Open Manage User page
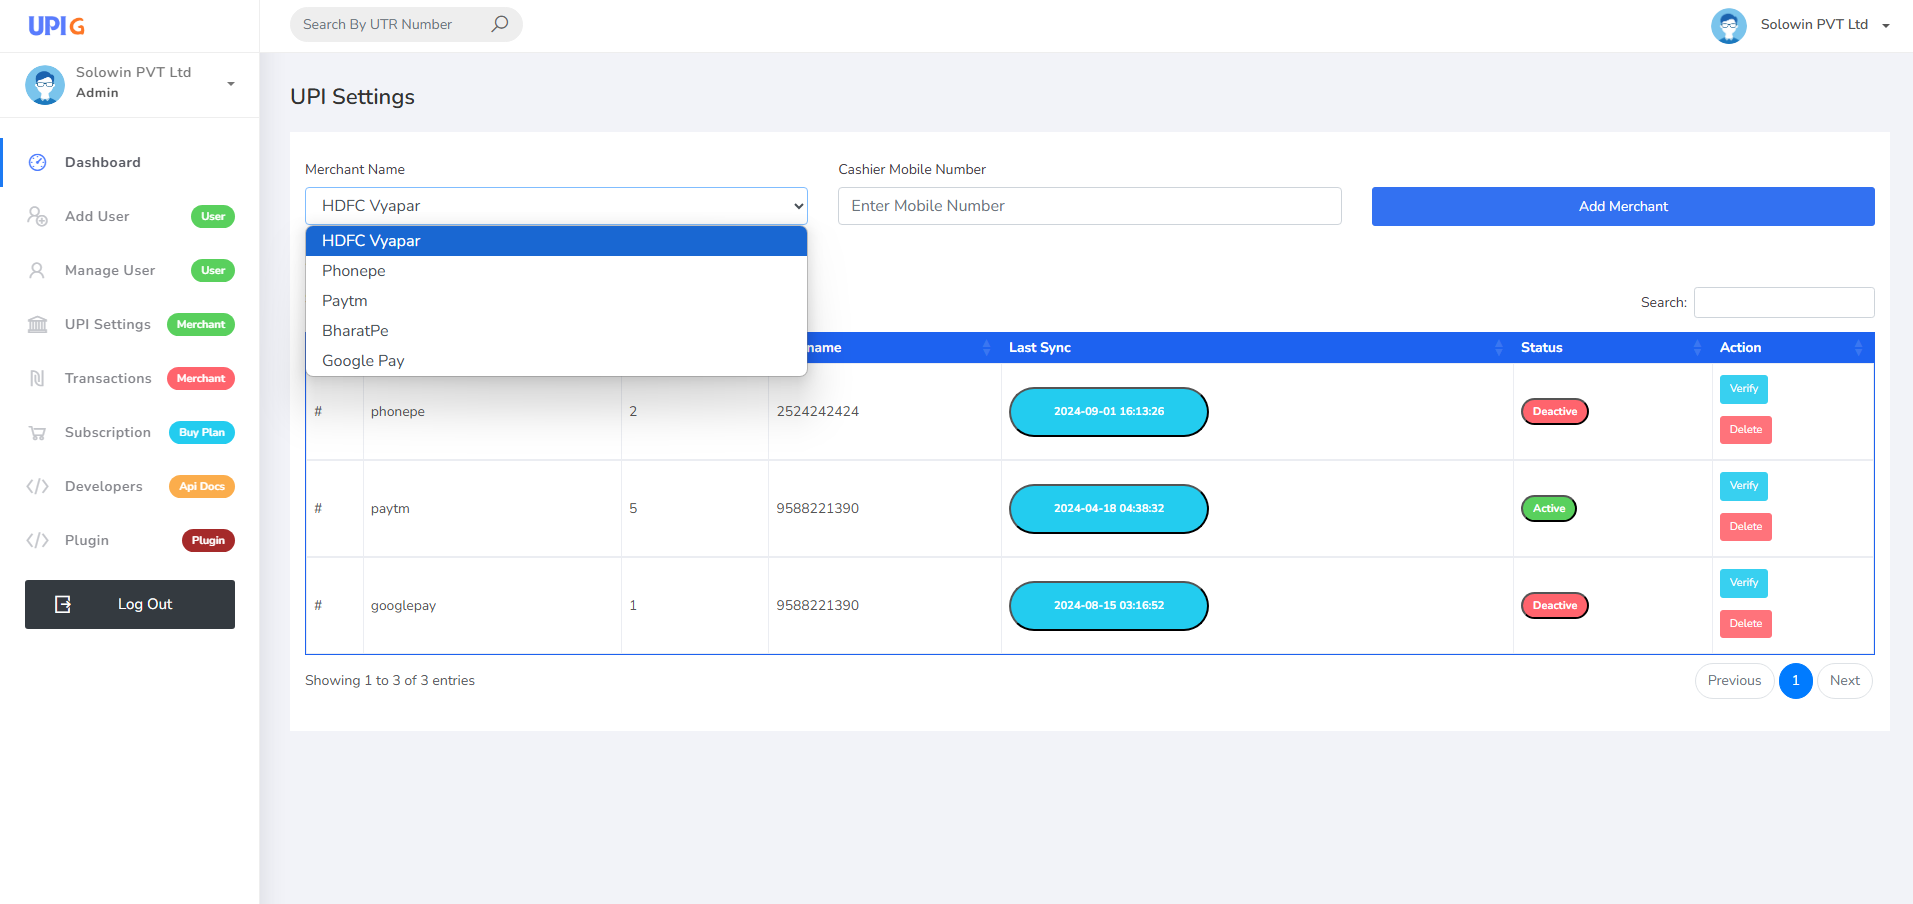 coord(130,270)
